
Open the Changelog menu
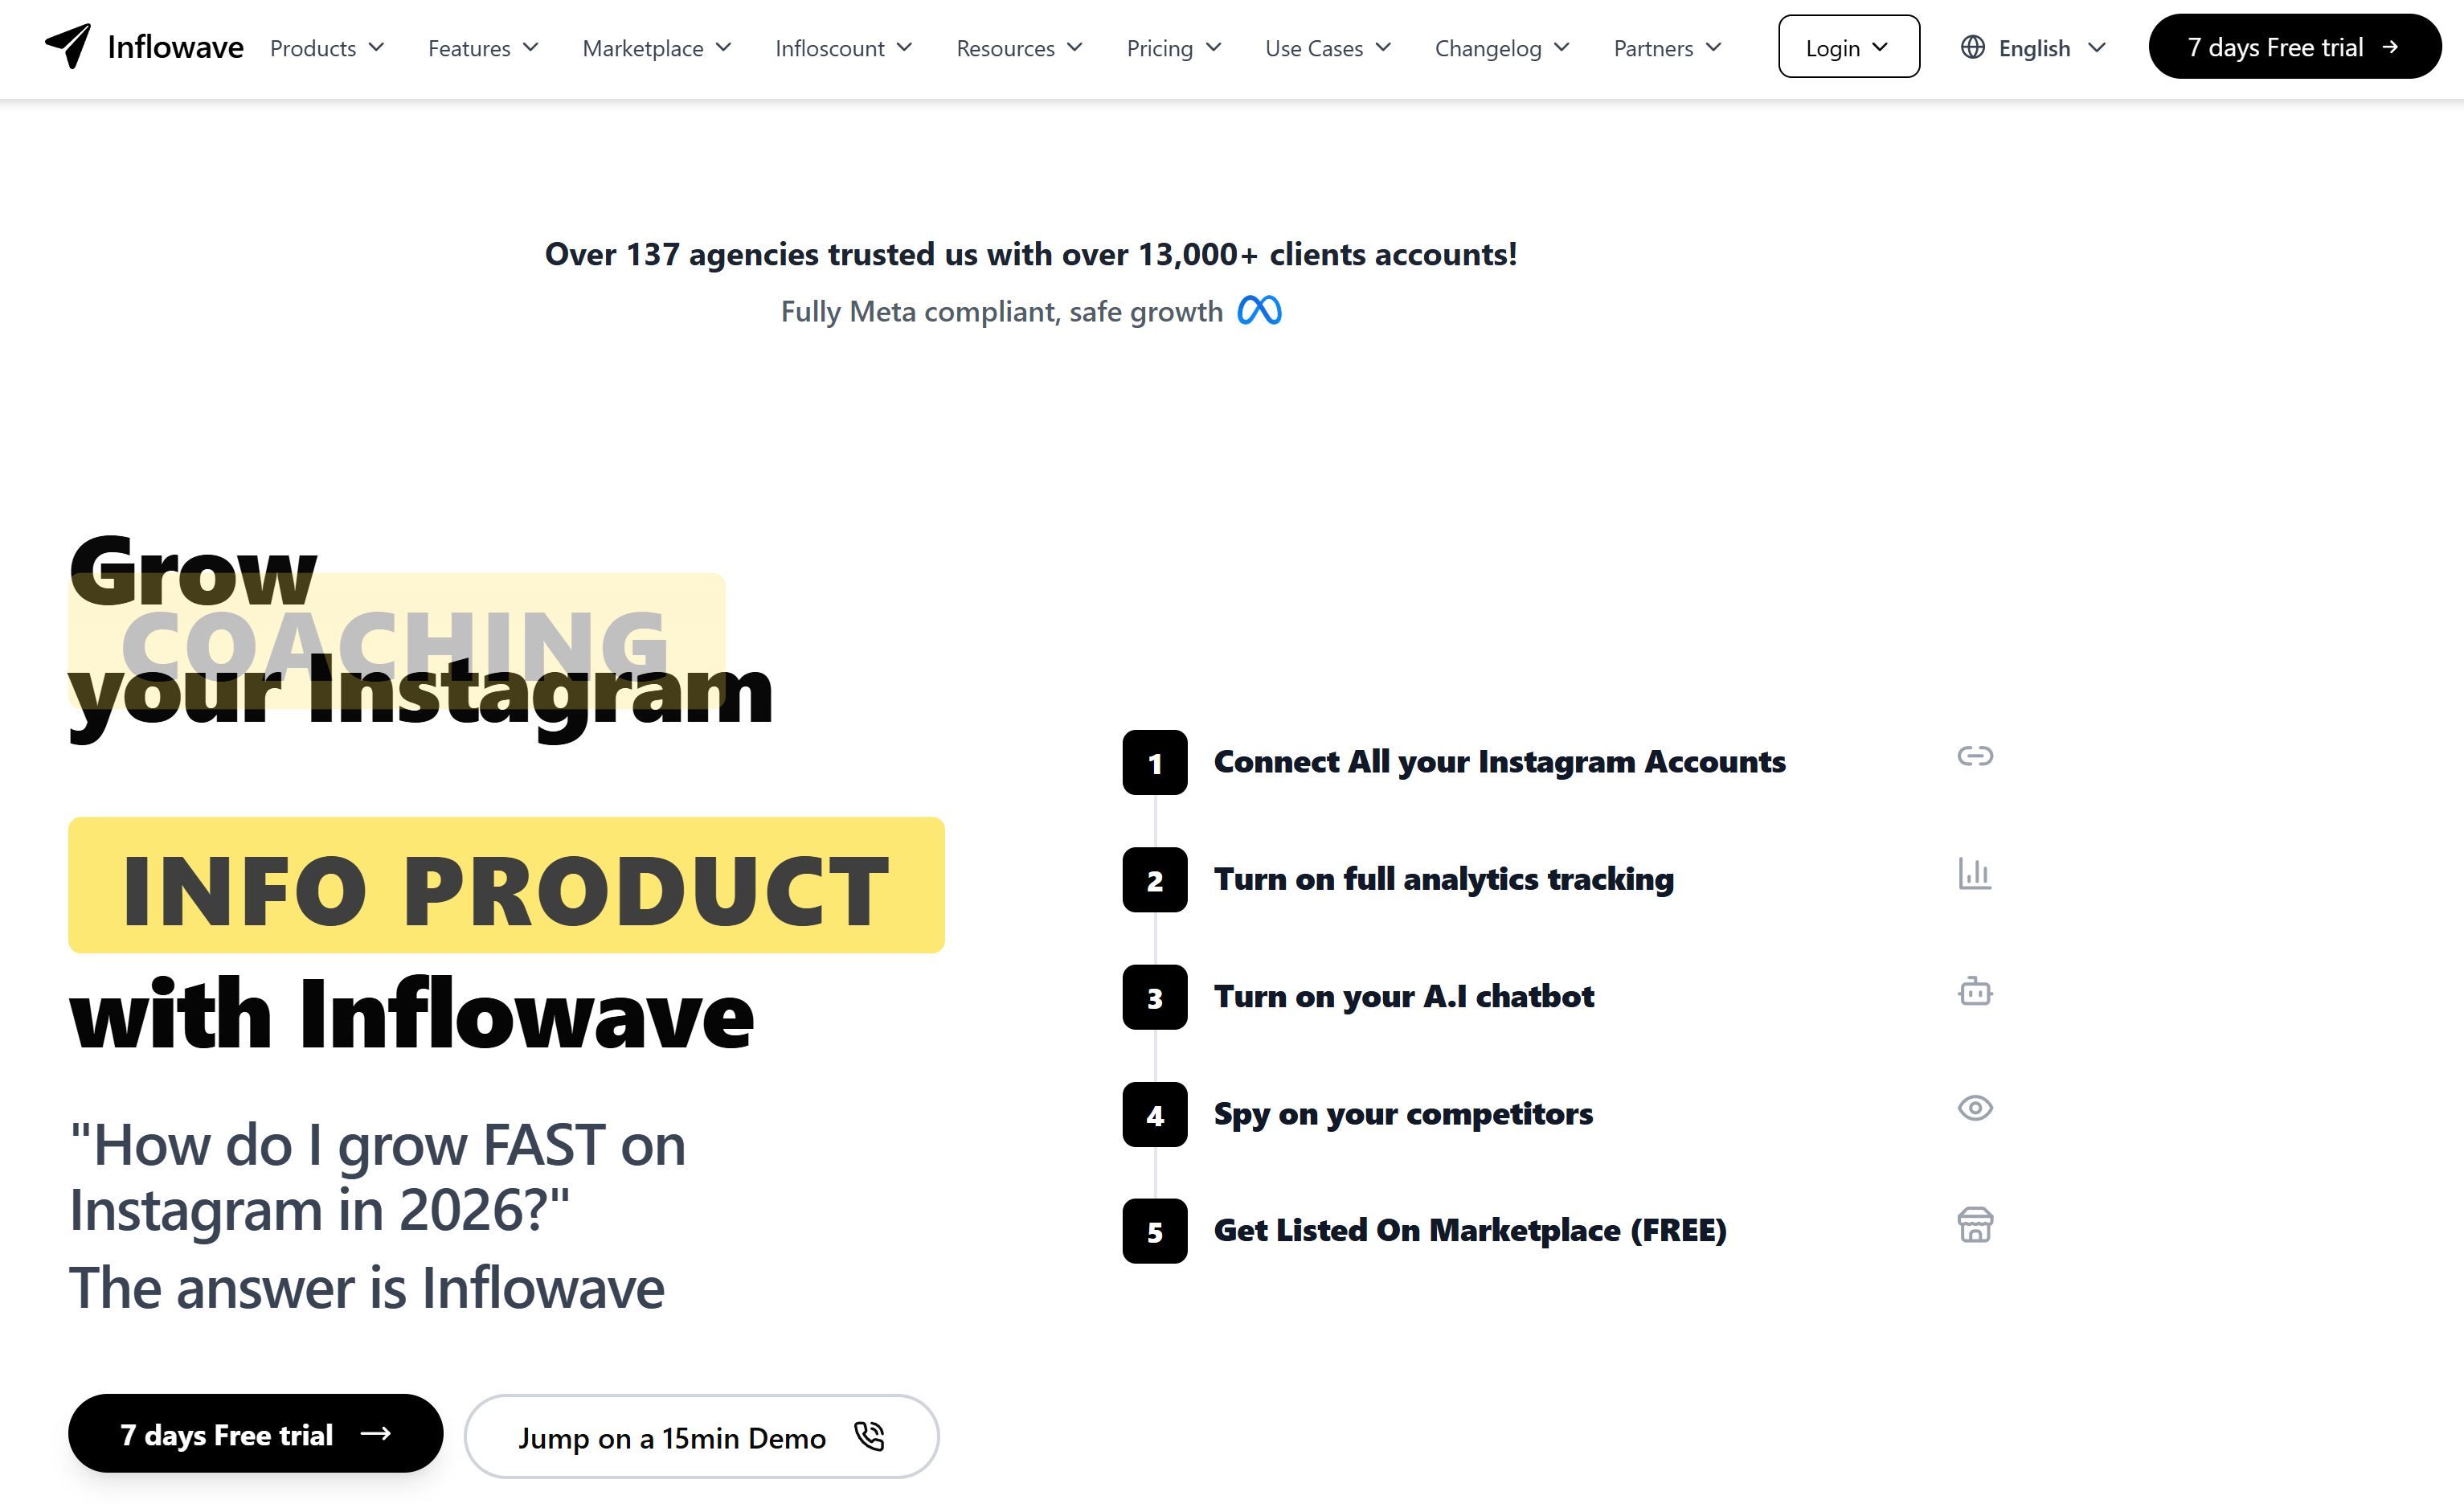(x=1502, y=48)
